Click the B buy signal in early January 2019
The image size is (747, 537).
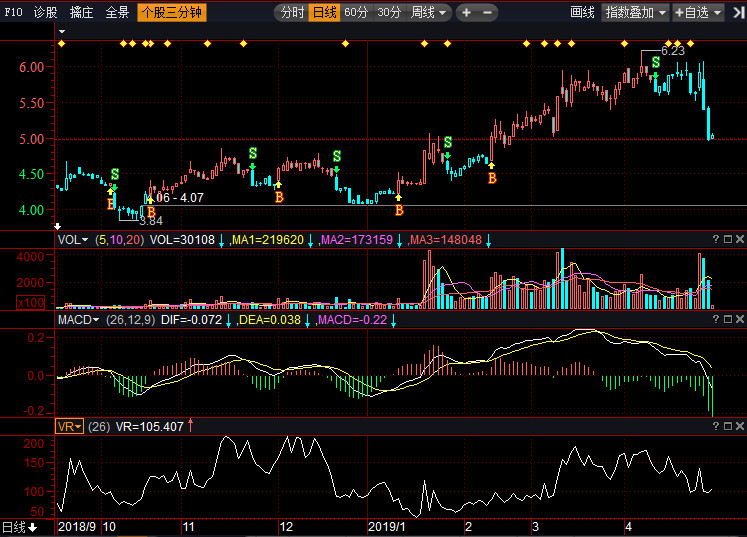tap(399, 210)
